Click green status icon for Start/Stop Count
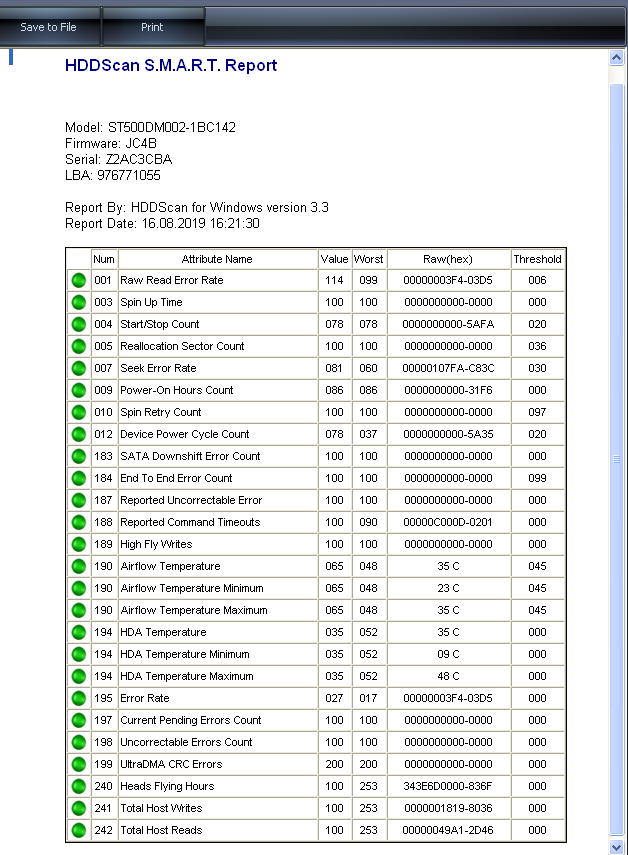The height and width of the screenshot is (855, 628). click(78, 324)
